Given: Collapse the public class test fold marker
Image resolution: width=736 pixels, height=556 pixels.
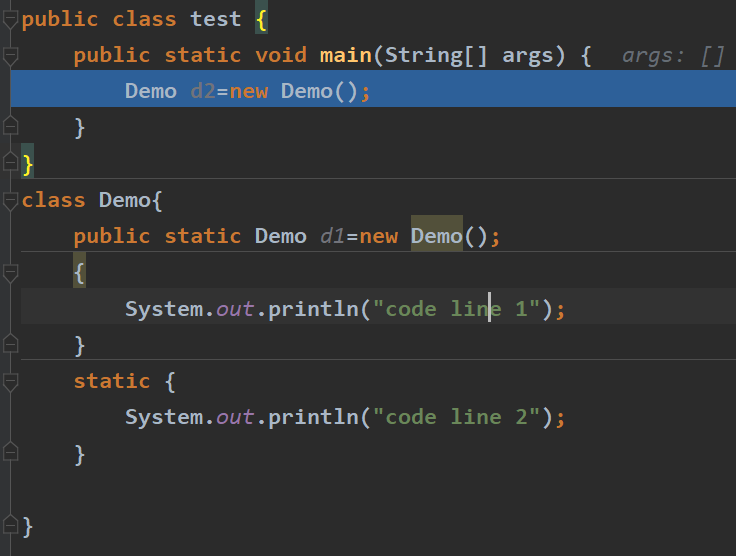Looking at the screenshot, I should 10,19.
